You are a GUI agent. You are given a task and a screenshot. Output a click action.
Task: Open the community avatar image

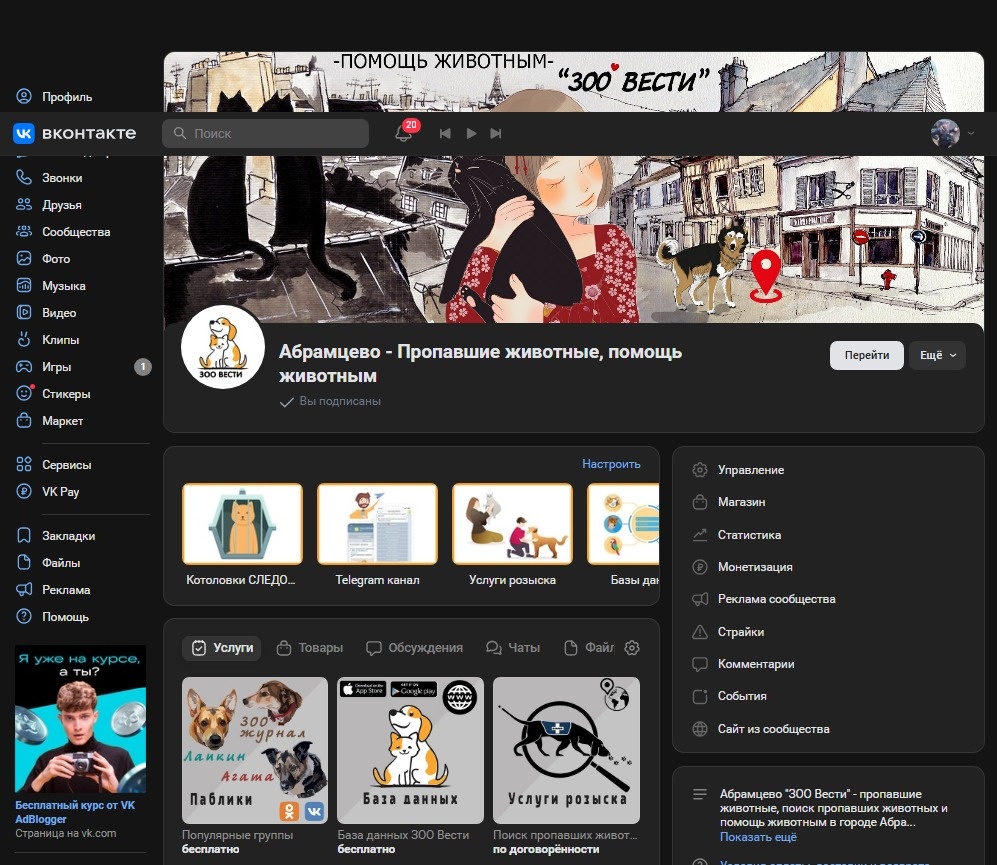click(x=223, y=347)
